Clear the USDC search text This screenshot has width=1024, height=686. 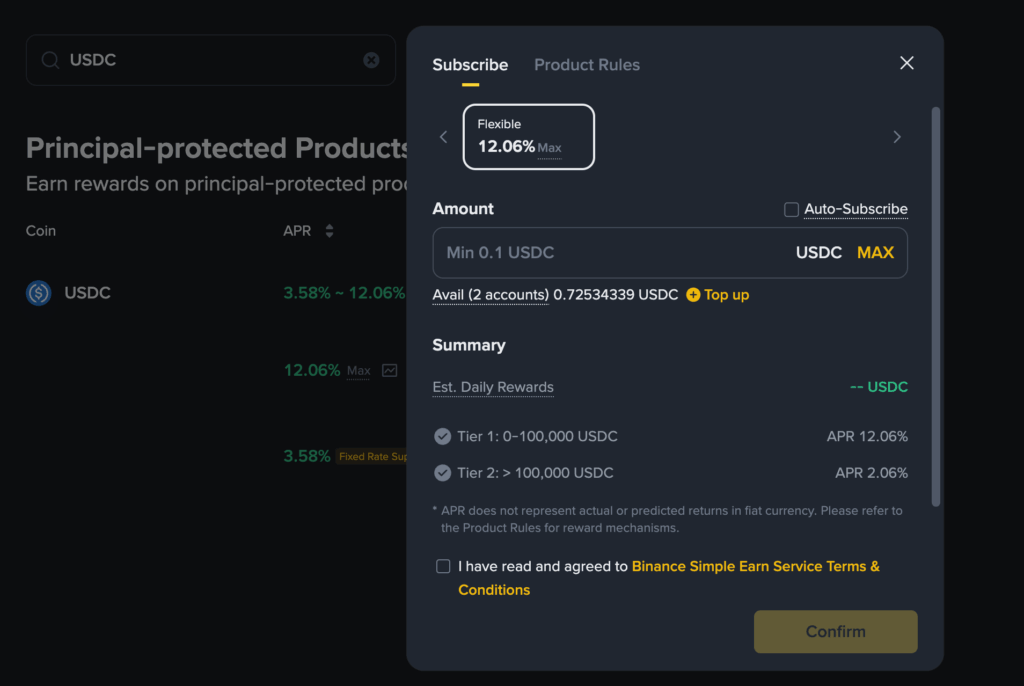371,60
